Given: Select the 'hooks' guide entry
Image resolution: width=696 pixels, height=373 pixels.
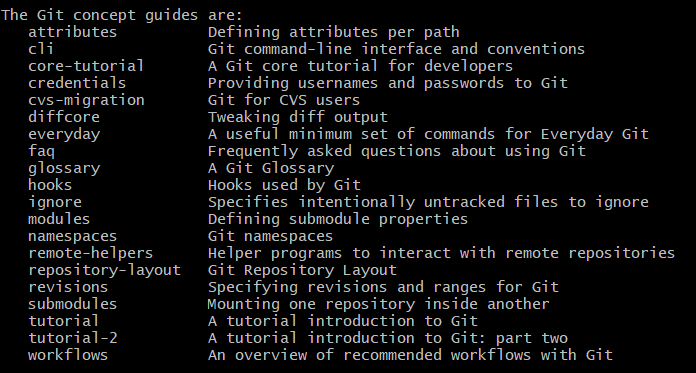Looking at the screenshot, I should [x=50, y=185].
